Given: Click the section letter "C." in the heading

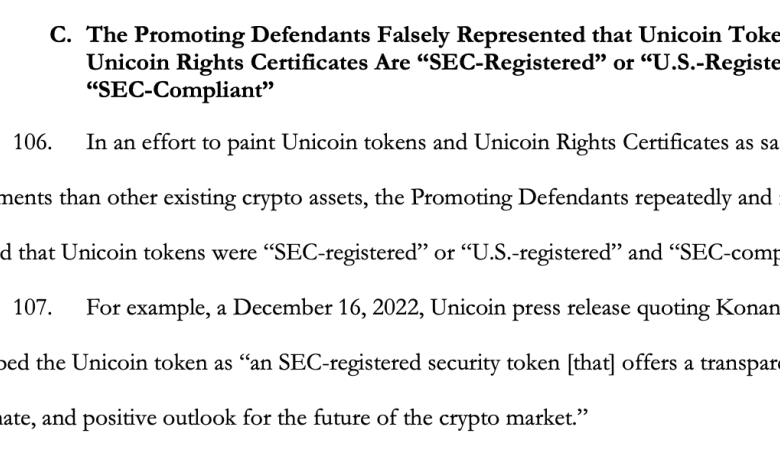Looking at the screenshot, I should (x=61, y=35).
